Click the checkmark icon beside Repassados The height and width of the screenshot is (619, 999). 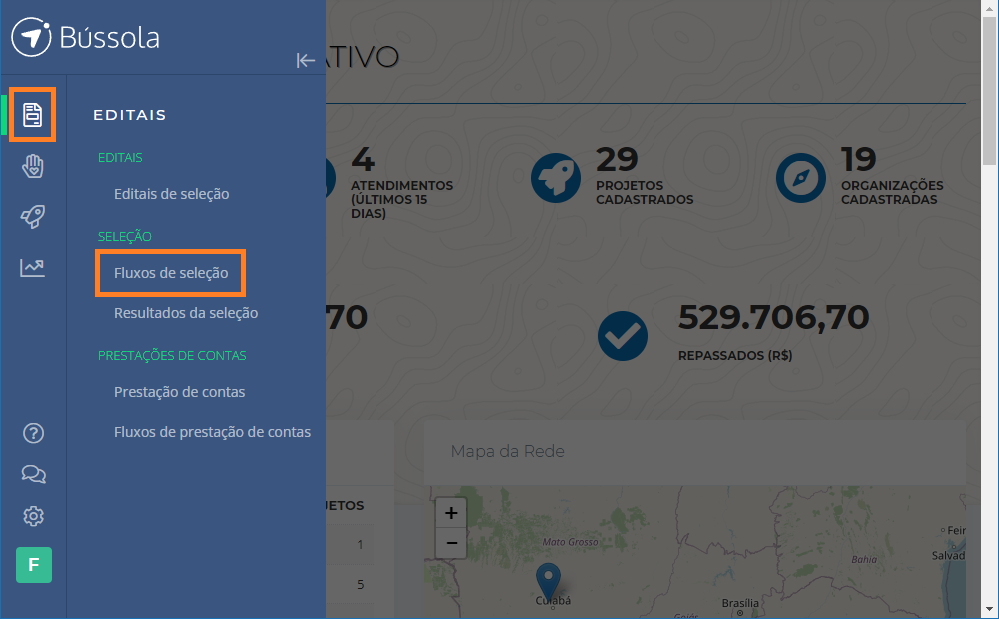pyautogui.click(x=622, y=336)
